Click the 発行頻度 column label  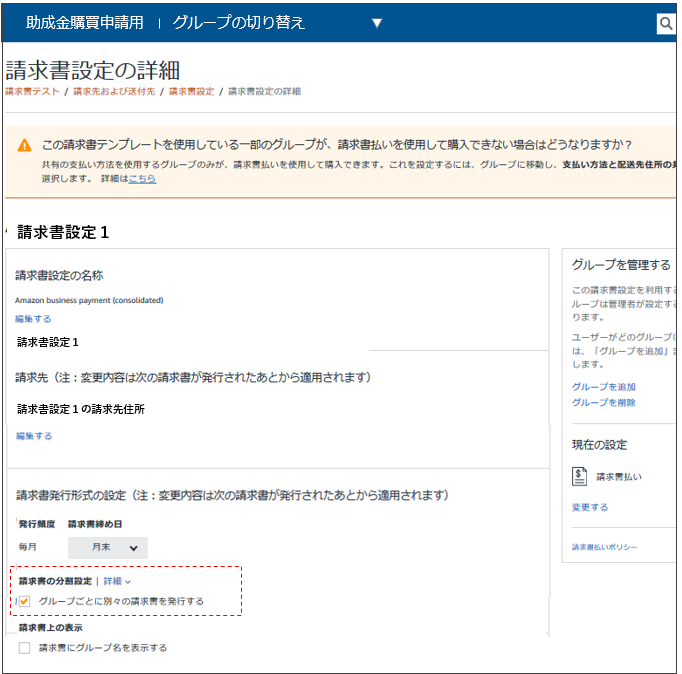[37, 524]
